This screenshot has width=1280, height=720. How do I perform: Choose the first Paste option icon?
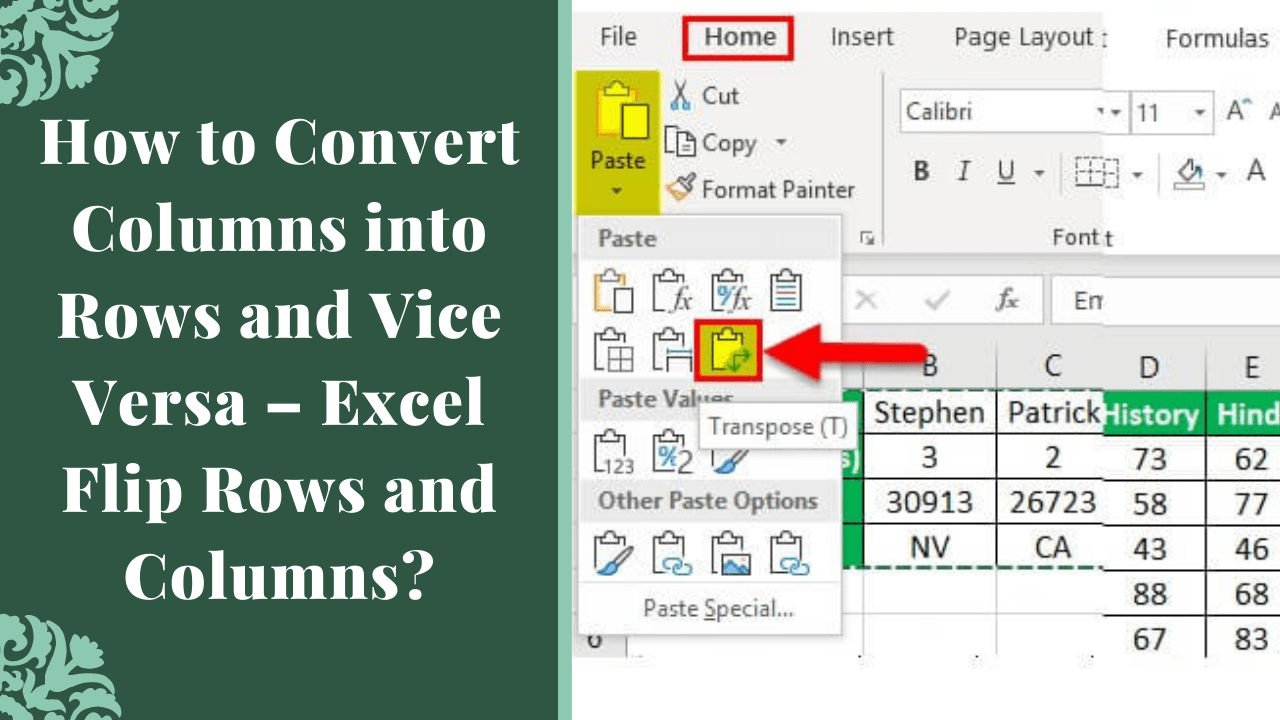coord(613,291)
